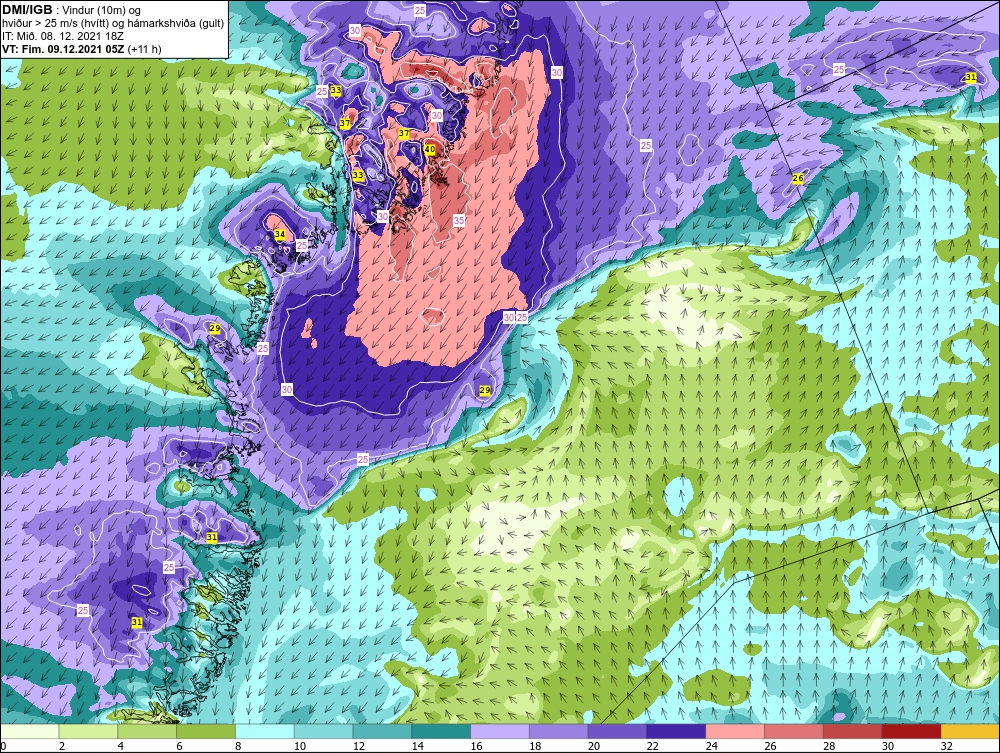This screenshot has height=753, width=1000.
Task: Click the white 35 contour label
Action: (x=459, y=221)
